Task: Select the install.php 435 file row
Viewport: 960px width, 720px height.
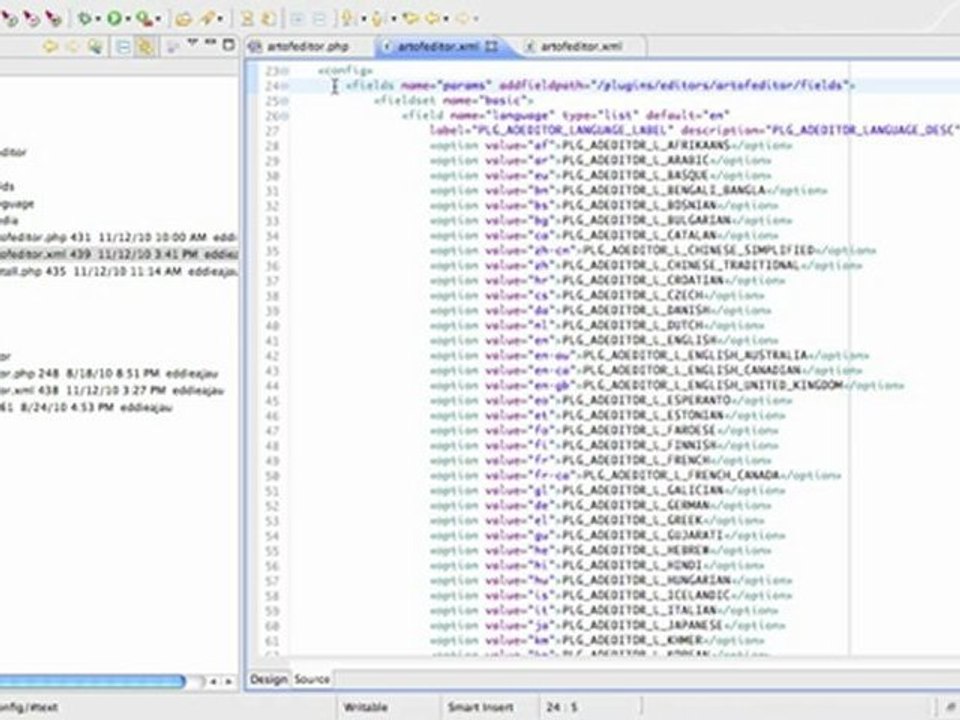Action: pyautogui.click(x=119, y=271)
